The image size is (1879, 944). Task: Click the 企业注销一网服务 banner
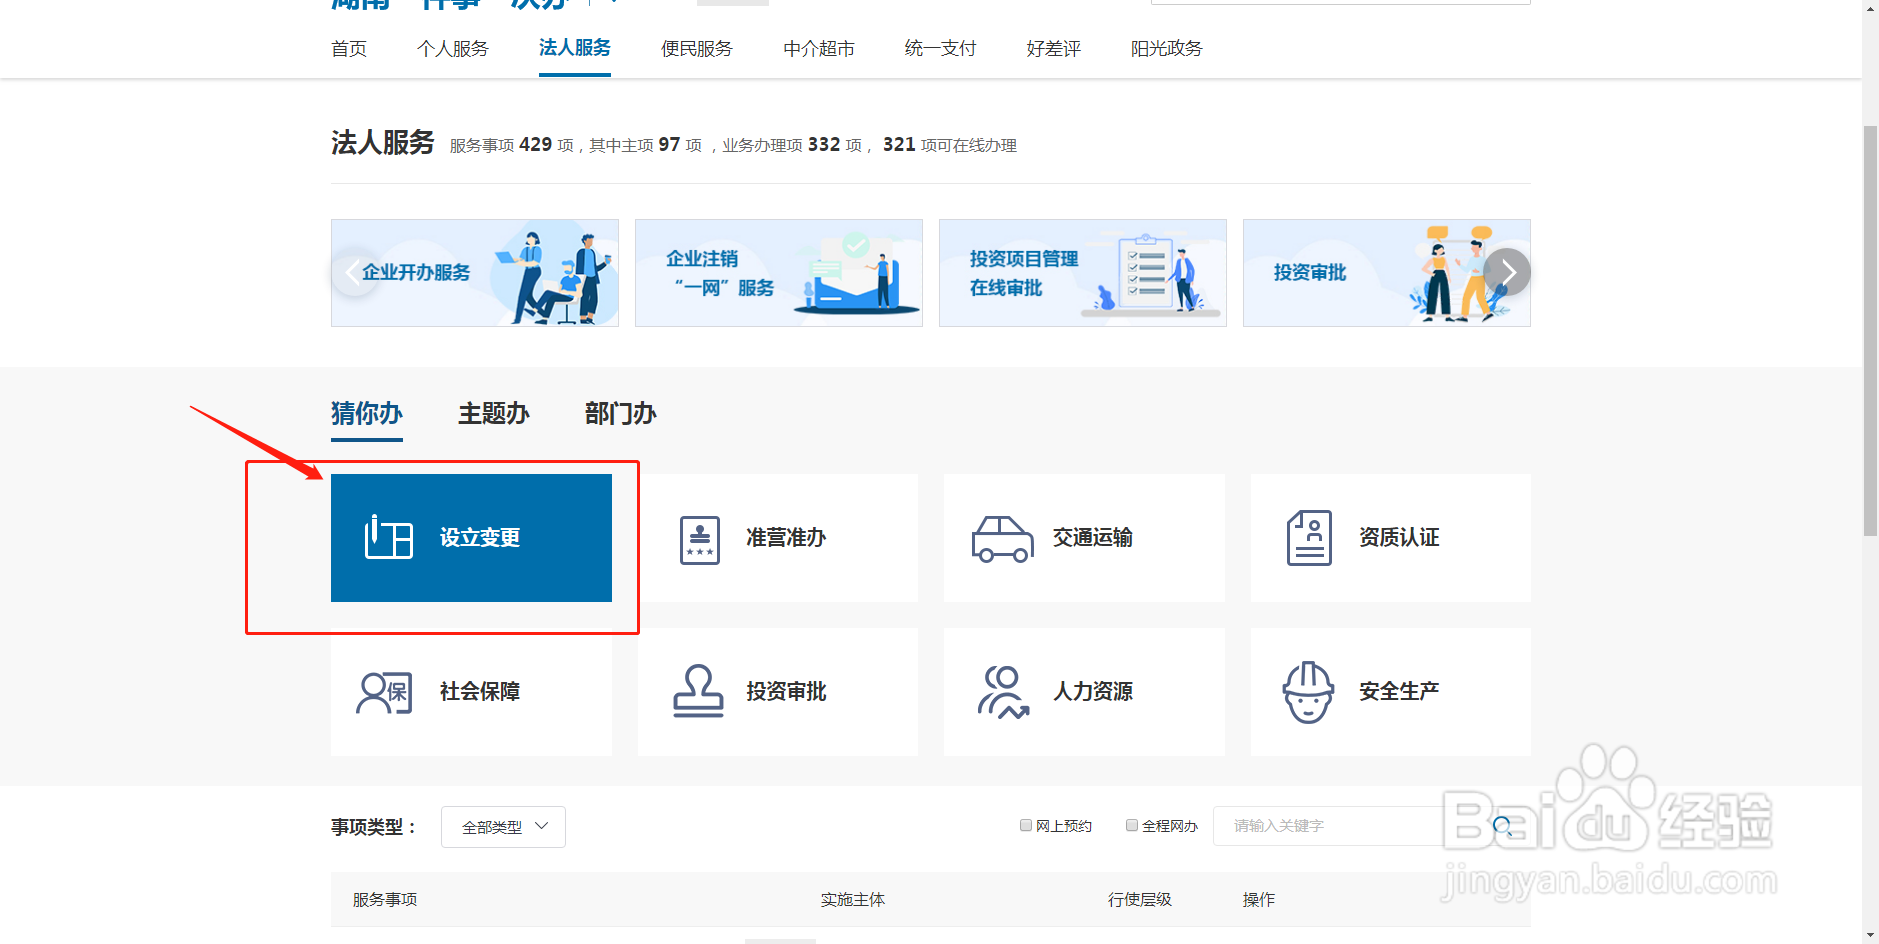tap(778, 272)
